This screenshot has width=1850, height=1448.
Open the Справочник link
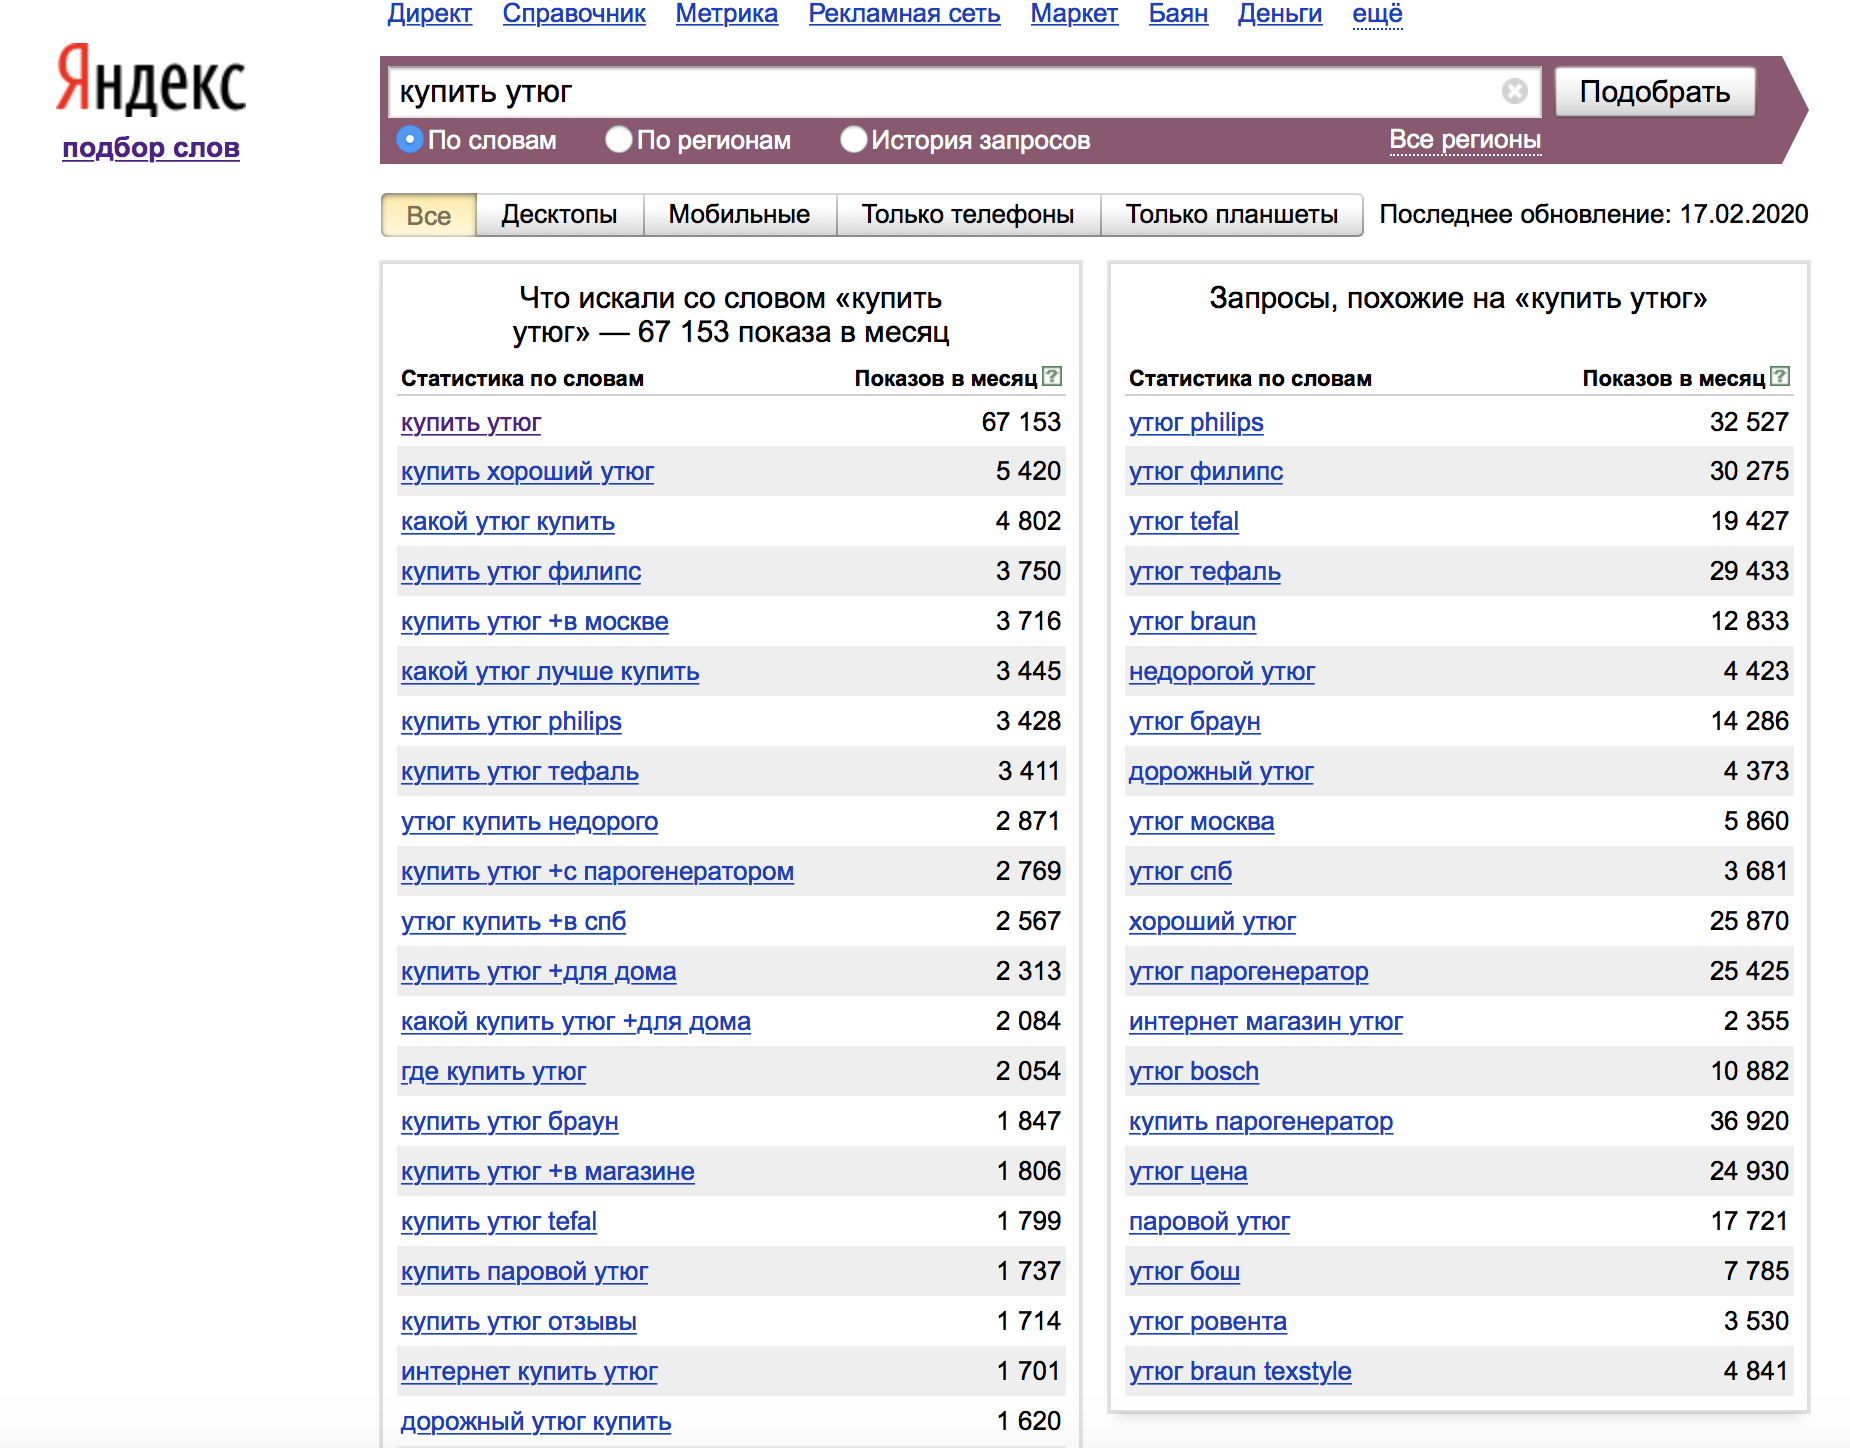coord(574,14)
